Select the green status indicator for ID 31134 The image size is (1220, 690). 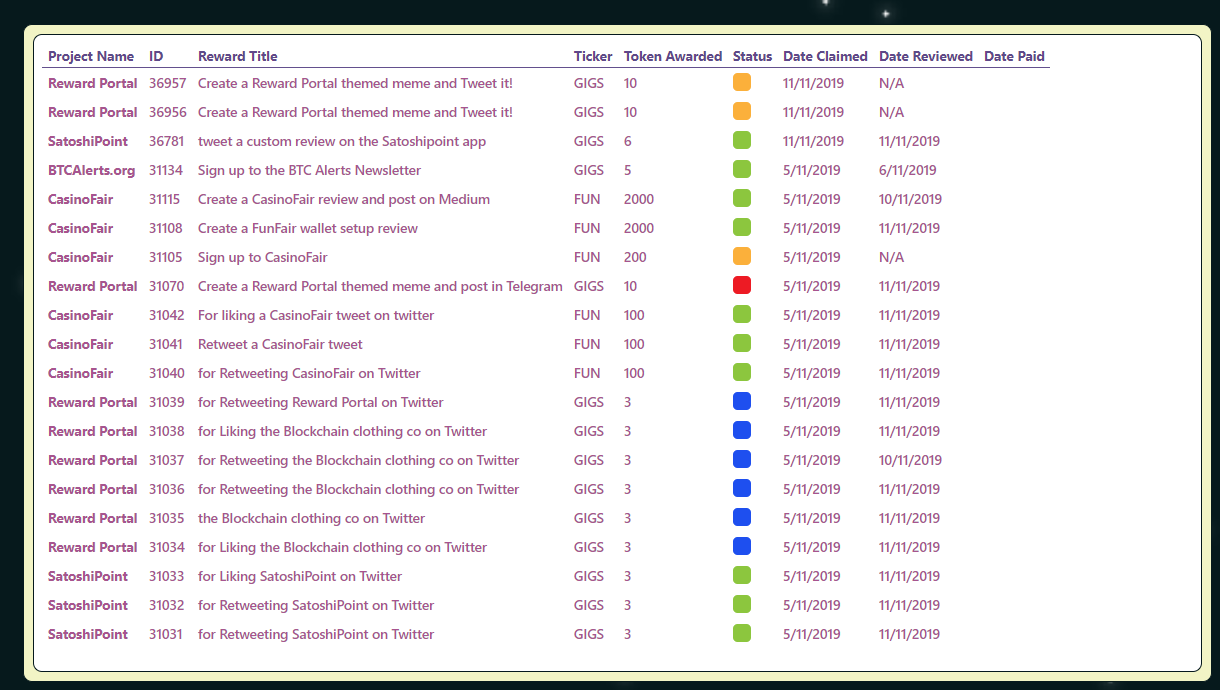742,170
